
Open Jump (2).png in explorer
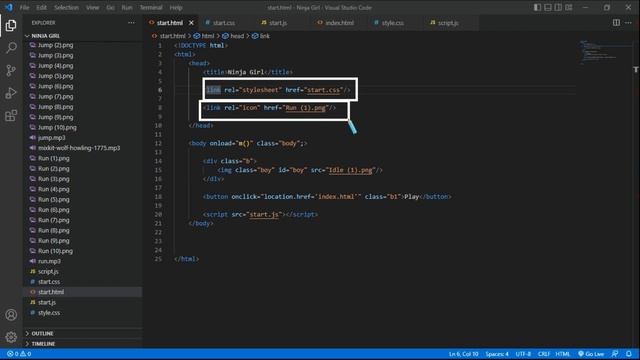(x=56, y=45)
